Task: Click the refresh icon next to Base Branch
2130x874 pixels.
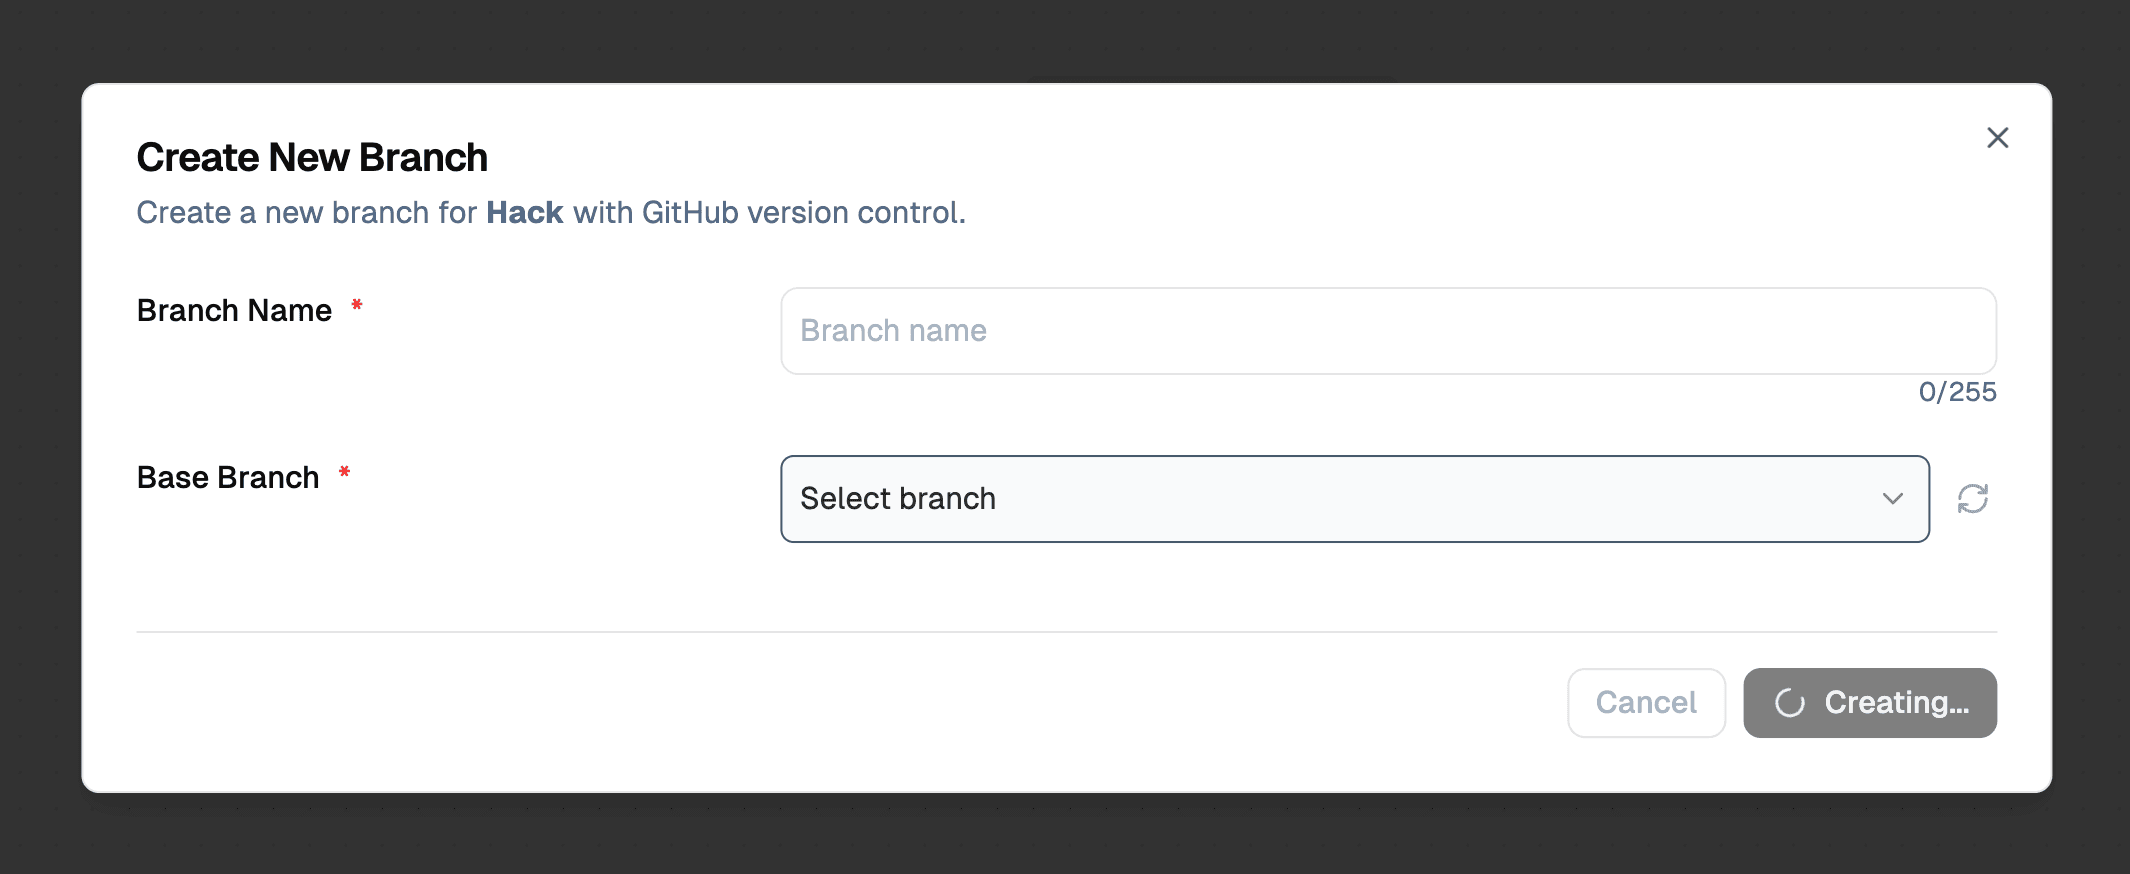Action: click(1974, 498)
